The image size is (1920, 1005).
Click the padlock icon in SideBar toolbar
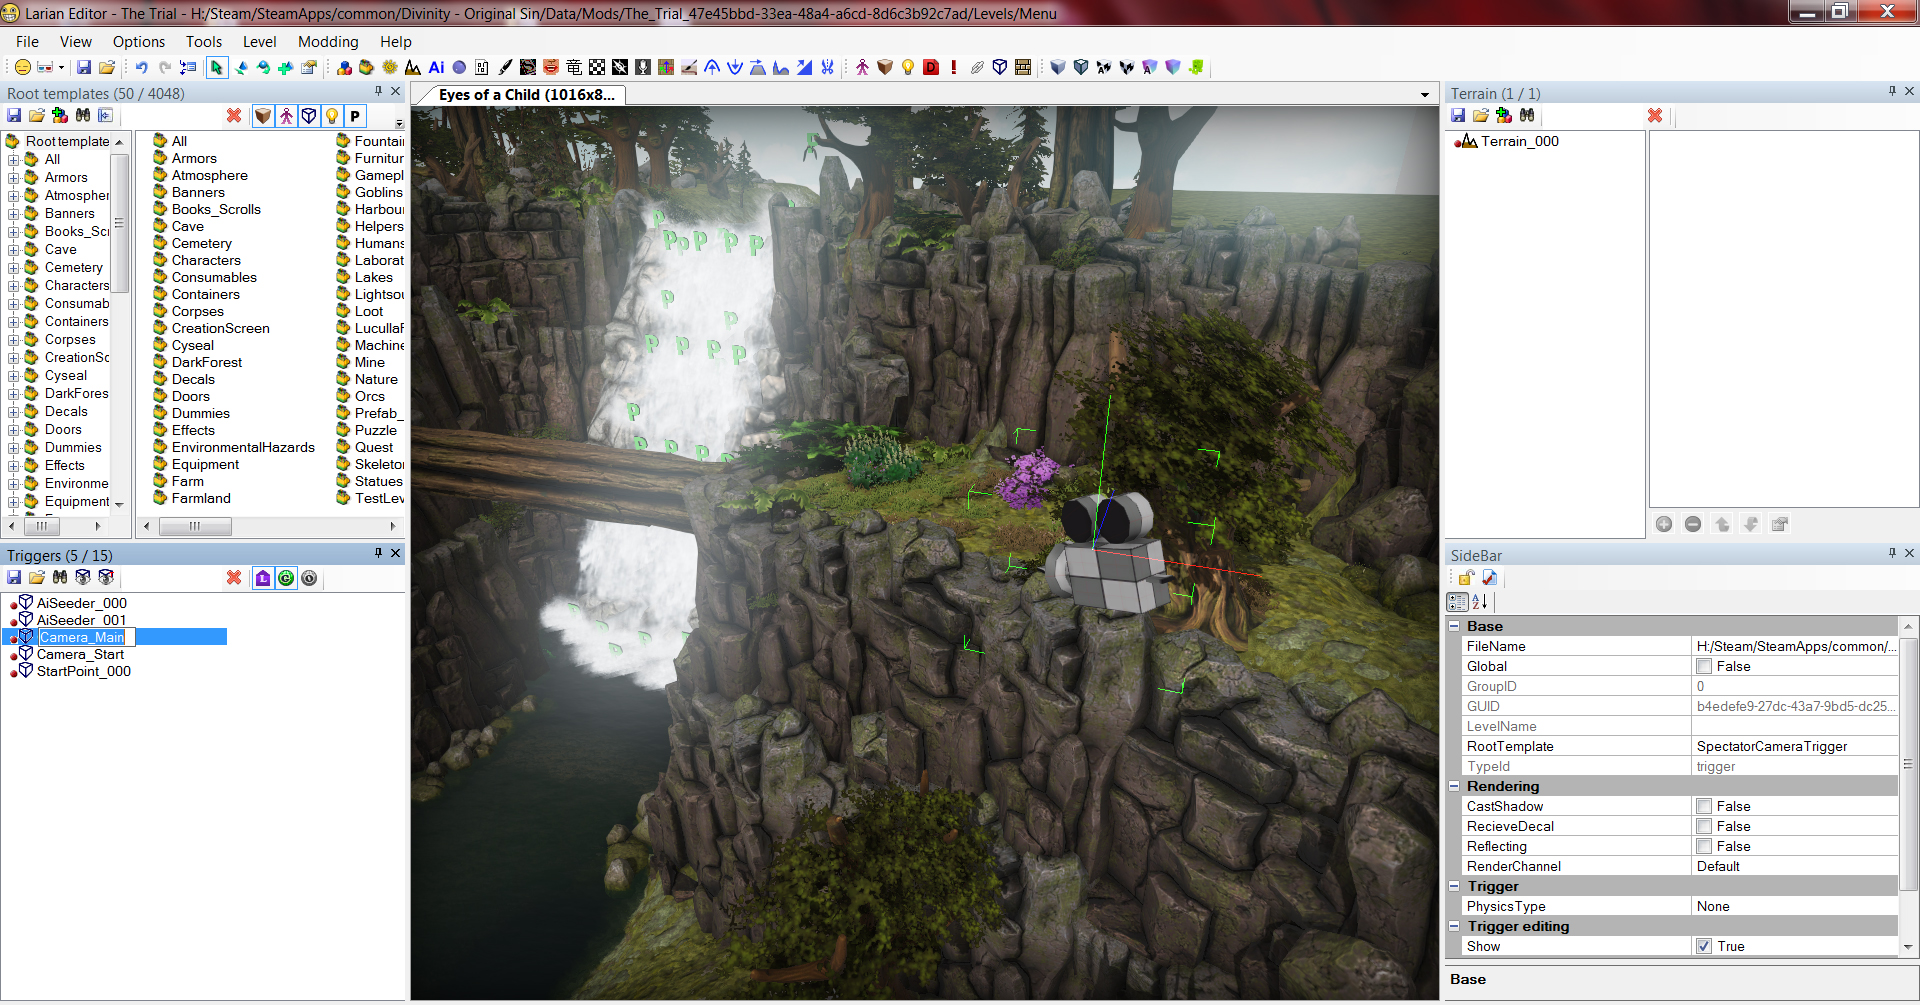(1466, 578)
